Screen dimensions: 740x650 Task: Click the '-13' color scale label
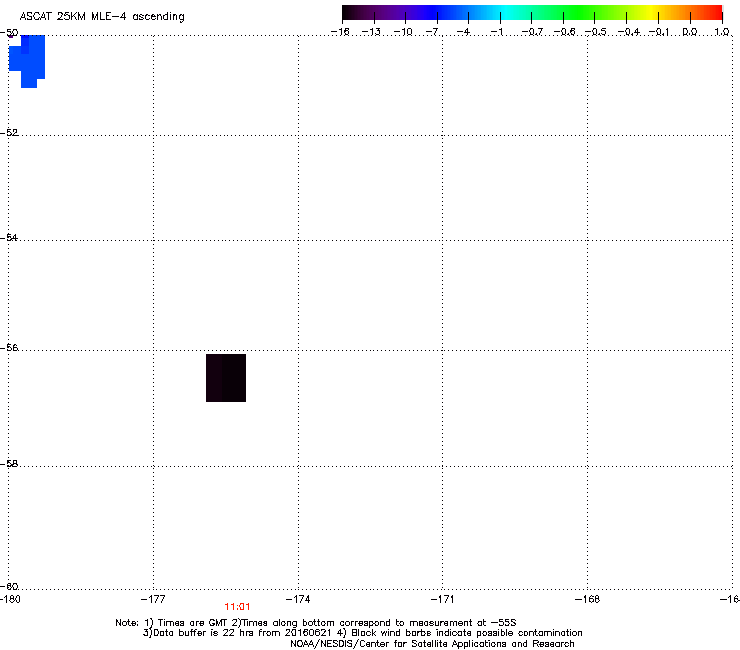[x=371, y=32]
